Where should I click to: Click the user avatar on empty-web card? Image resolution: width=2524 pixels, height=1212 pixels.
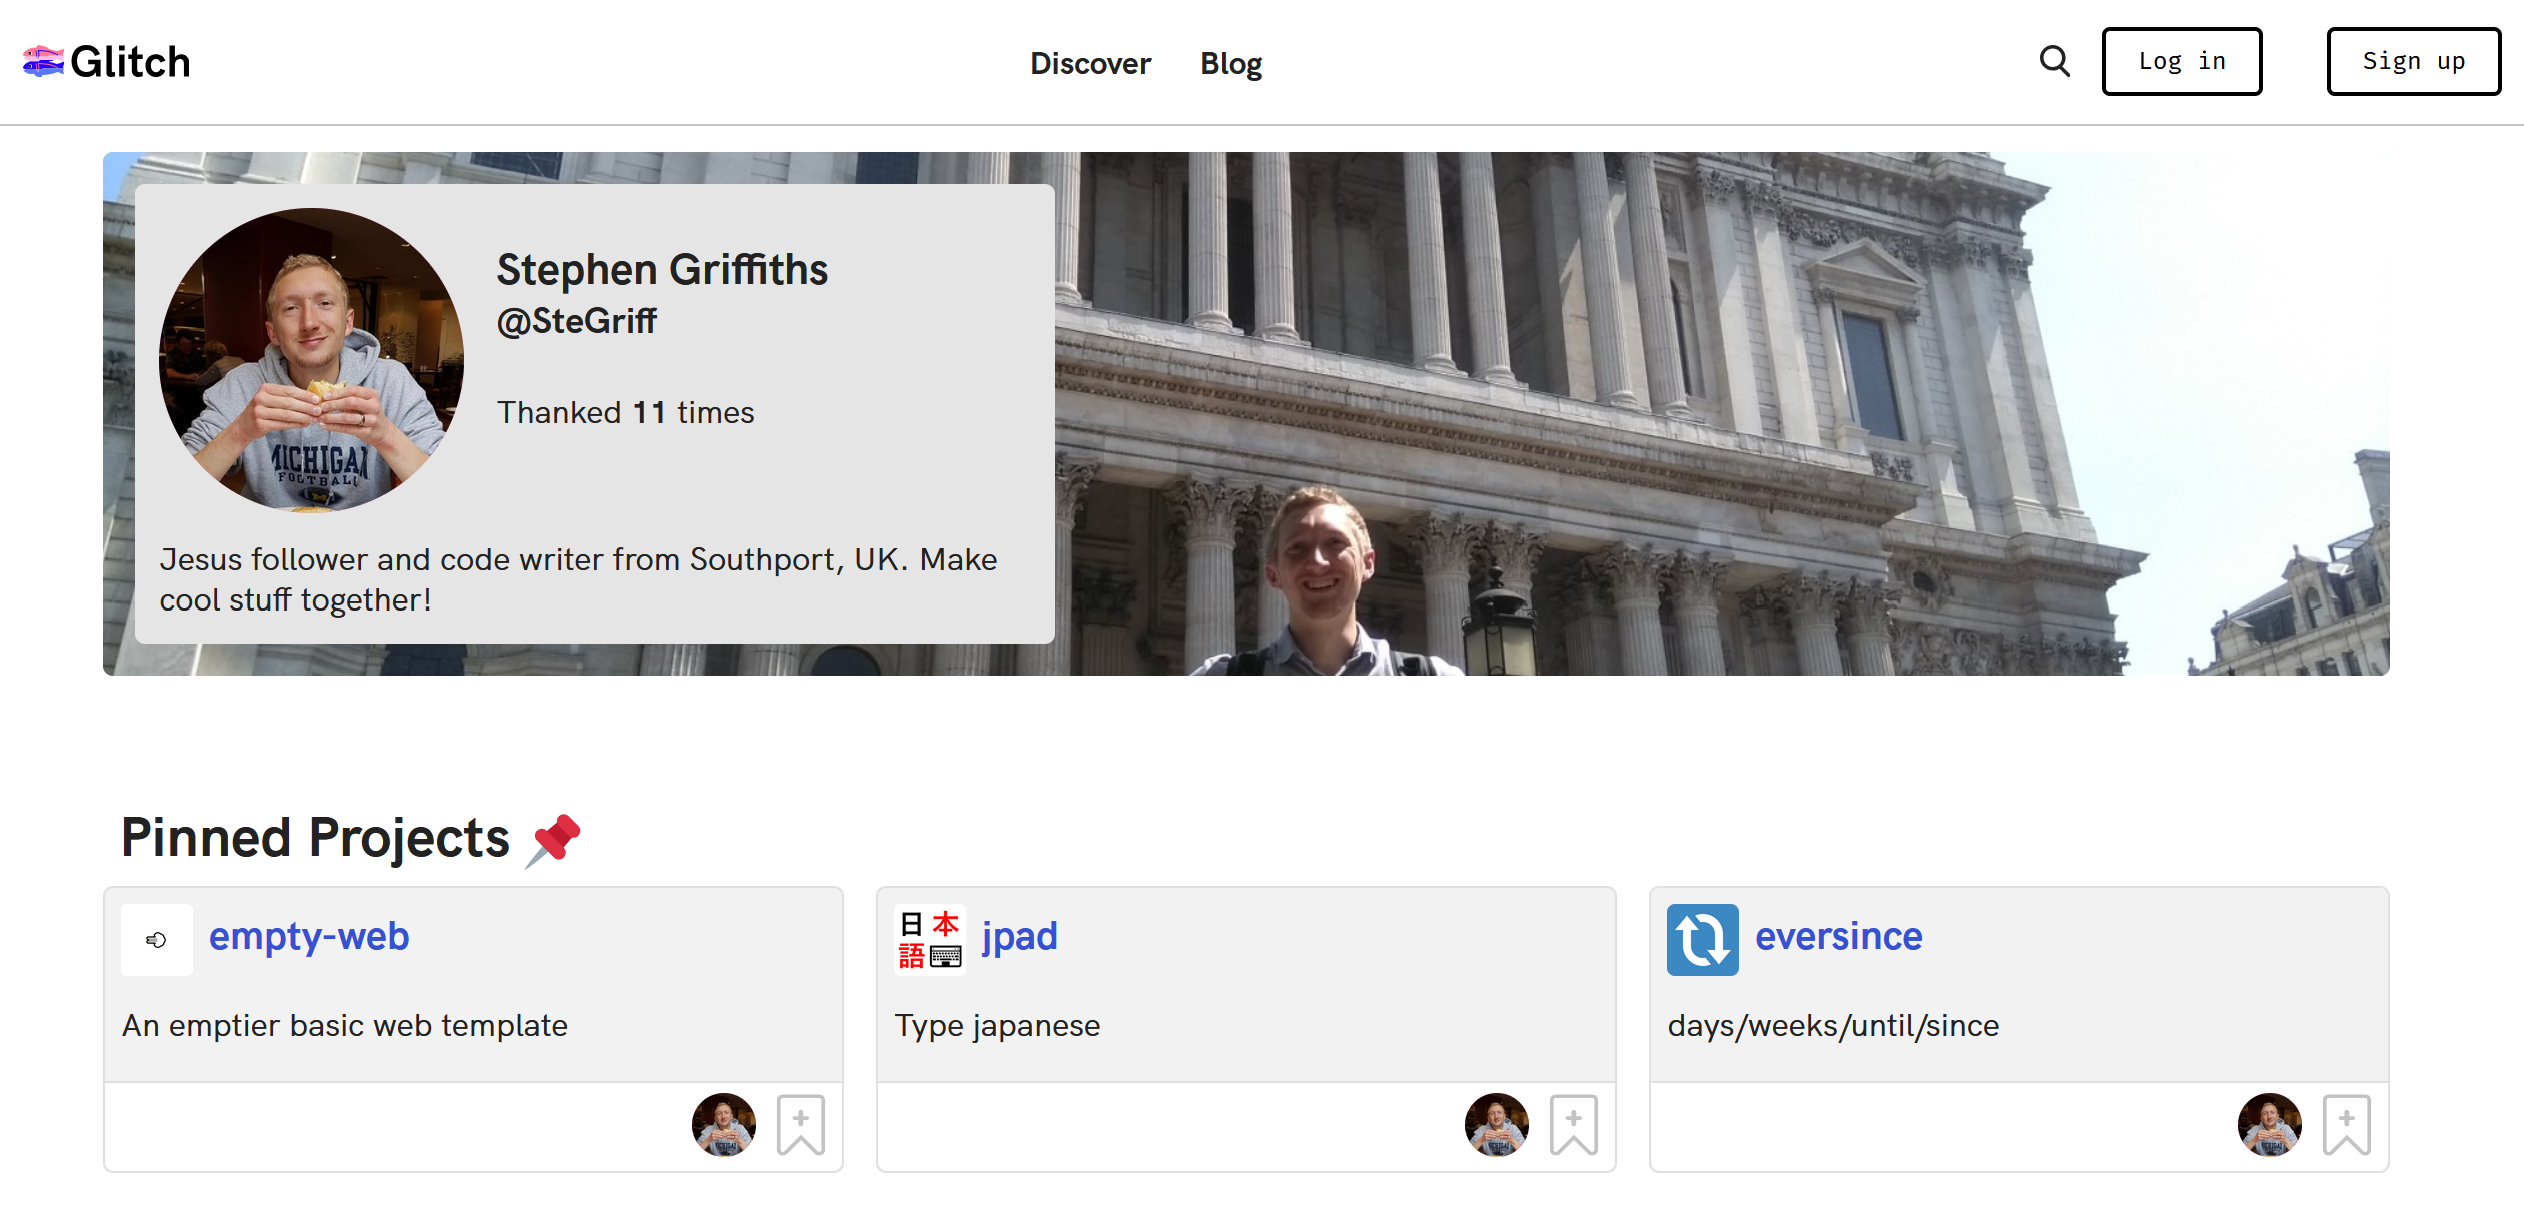click(x=724, y=1124)
